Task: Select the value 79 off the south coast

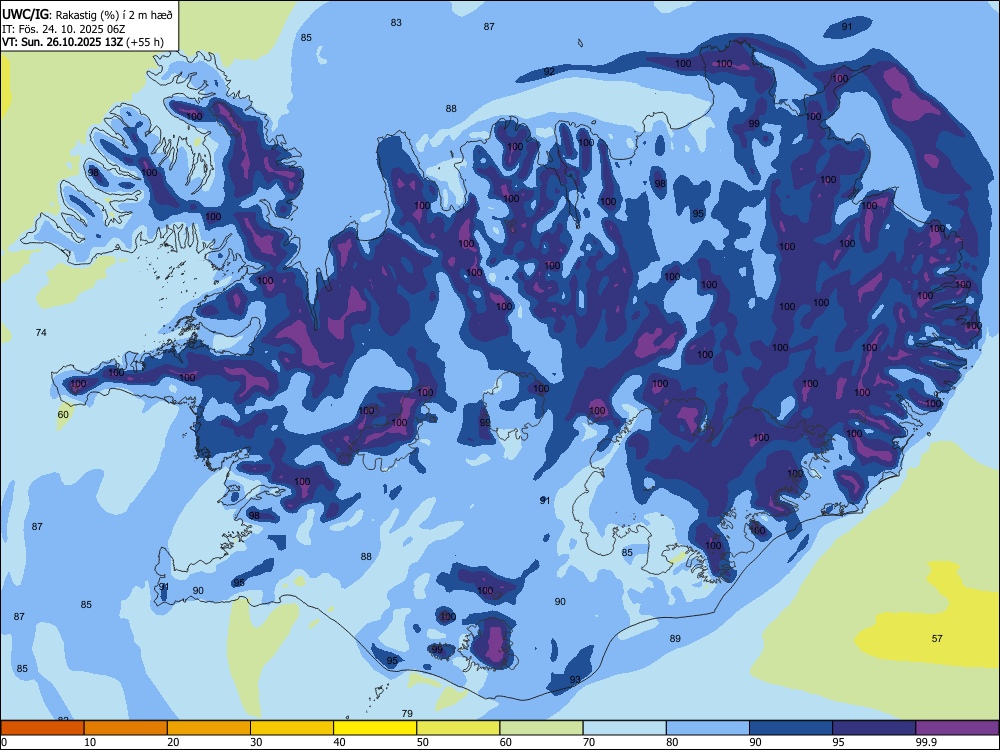Action: click(407, 713)
